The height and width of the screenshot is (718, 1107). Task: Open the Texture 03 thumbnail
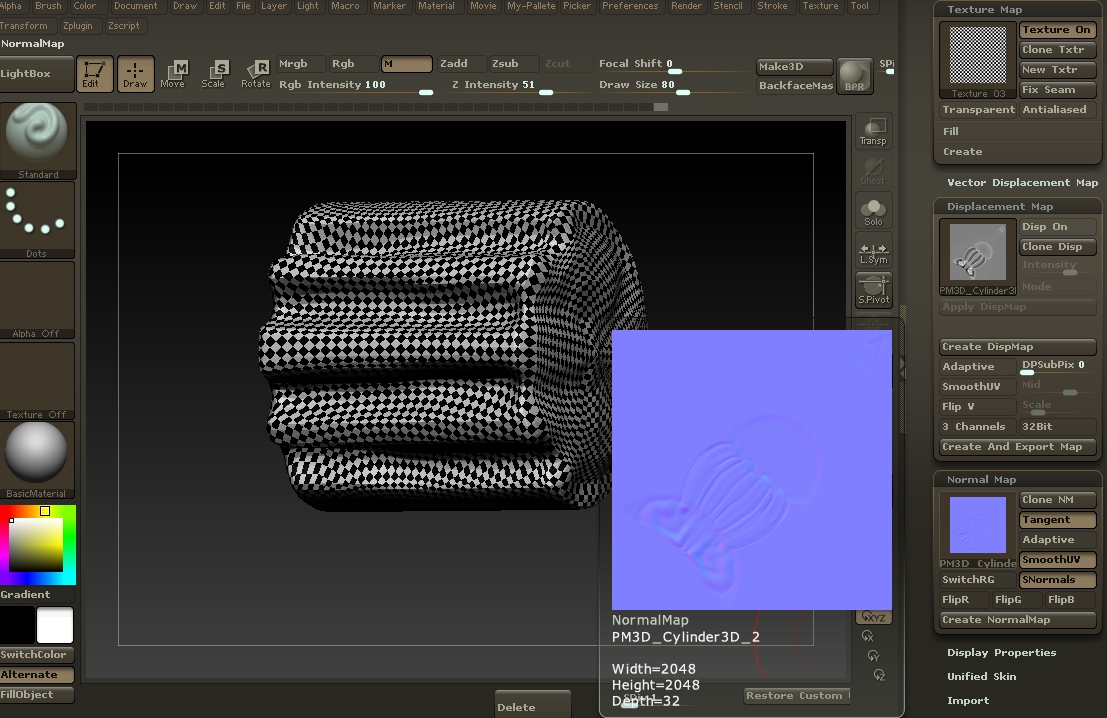click(x=978, y=60)
